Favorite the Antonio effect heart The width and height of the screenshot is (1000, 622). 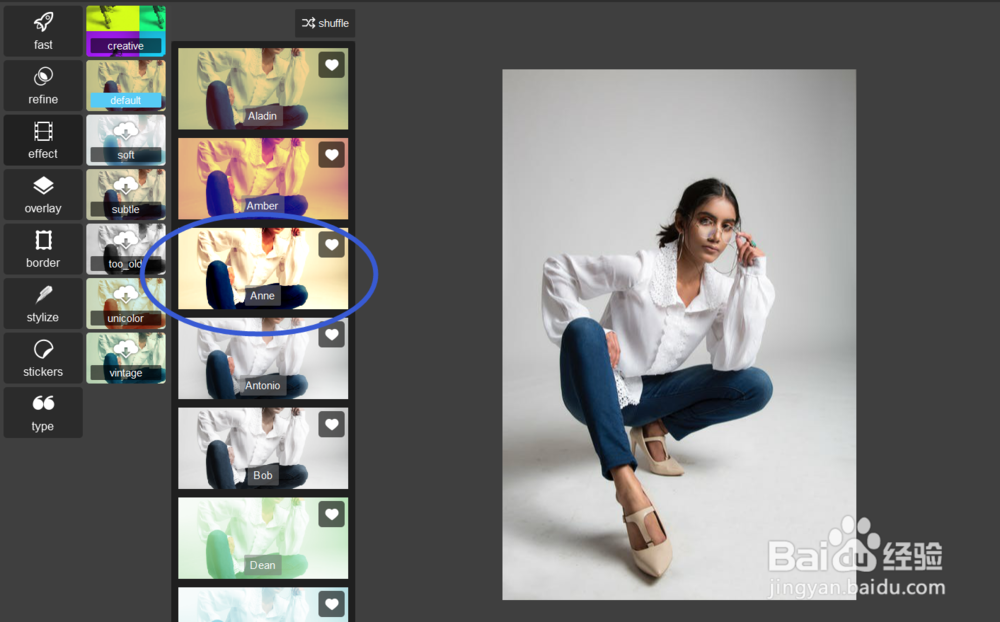[x=332, y=334]
